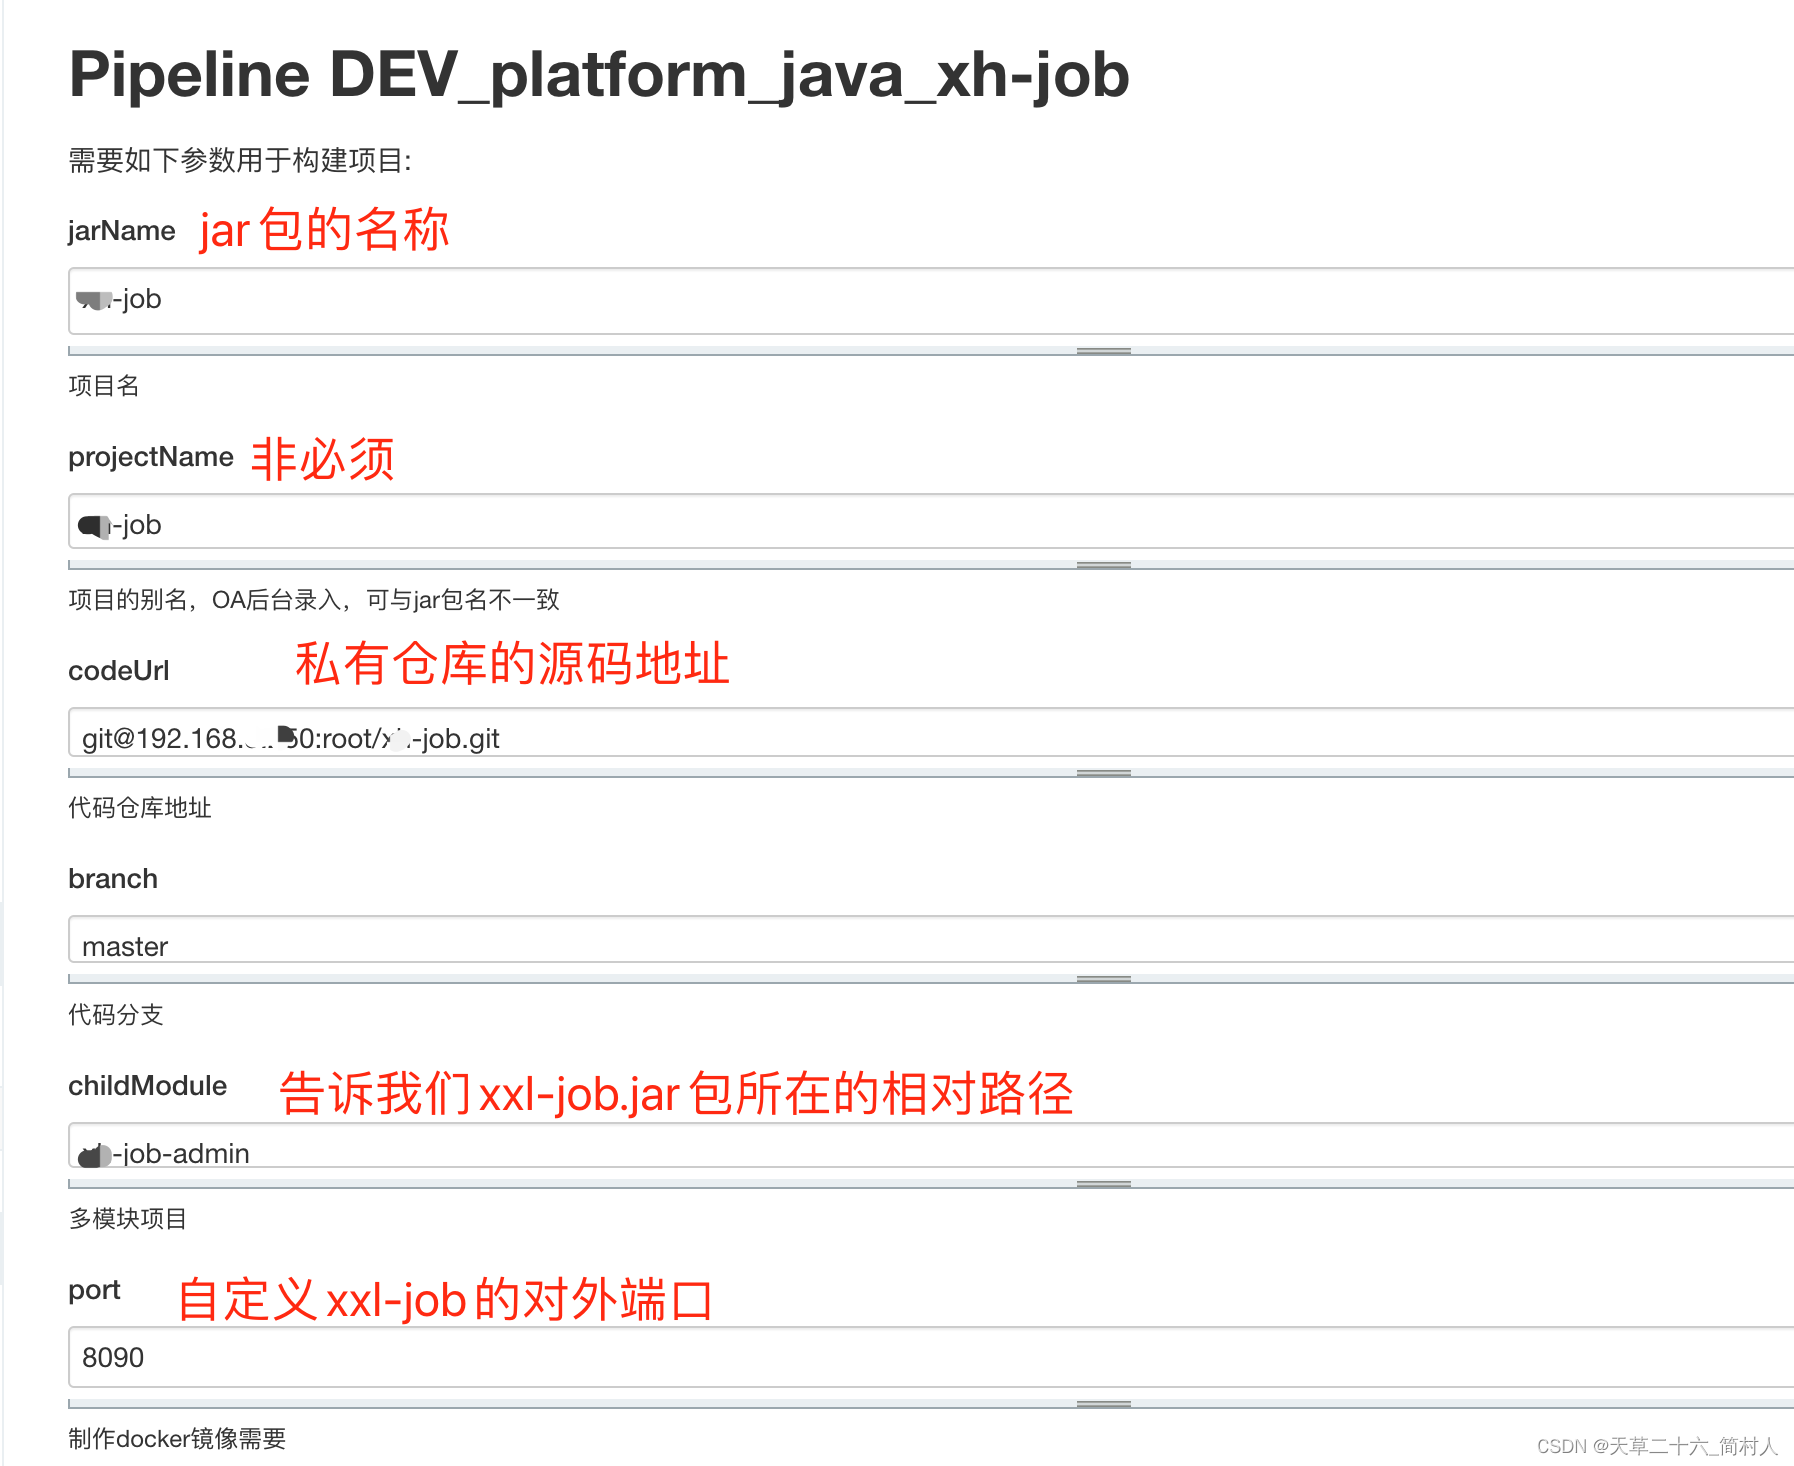Screen dimensions: 1794x1466
Task: Click the projectName input field
Action: tap(931, 521)
